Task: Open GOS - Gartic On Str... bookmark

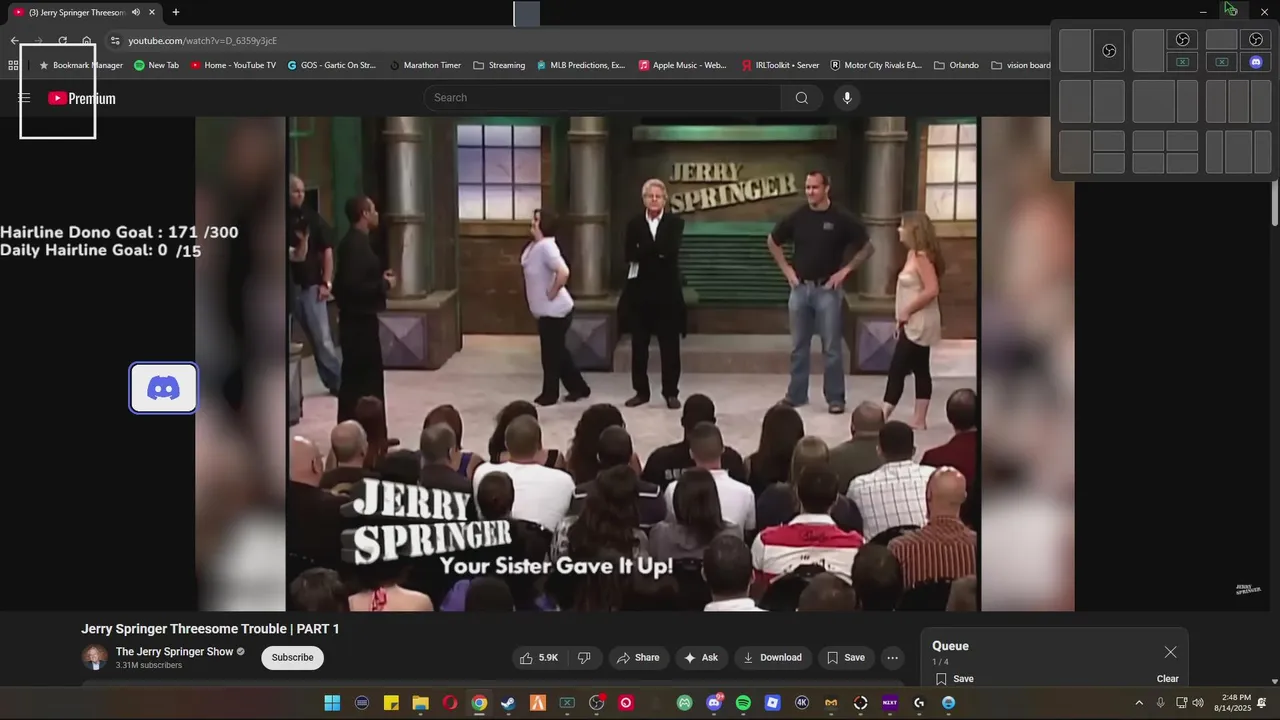Action: click(331, 65)
